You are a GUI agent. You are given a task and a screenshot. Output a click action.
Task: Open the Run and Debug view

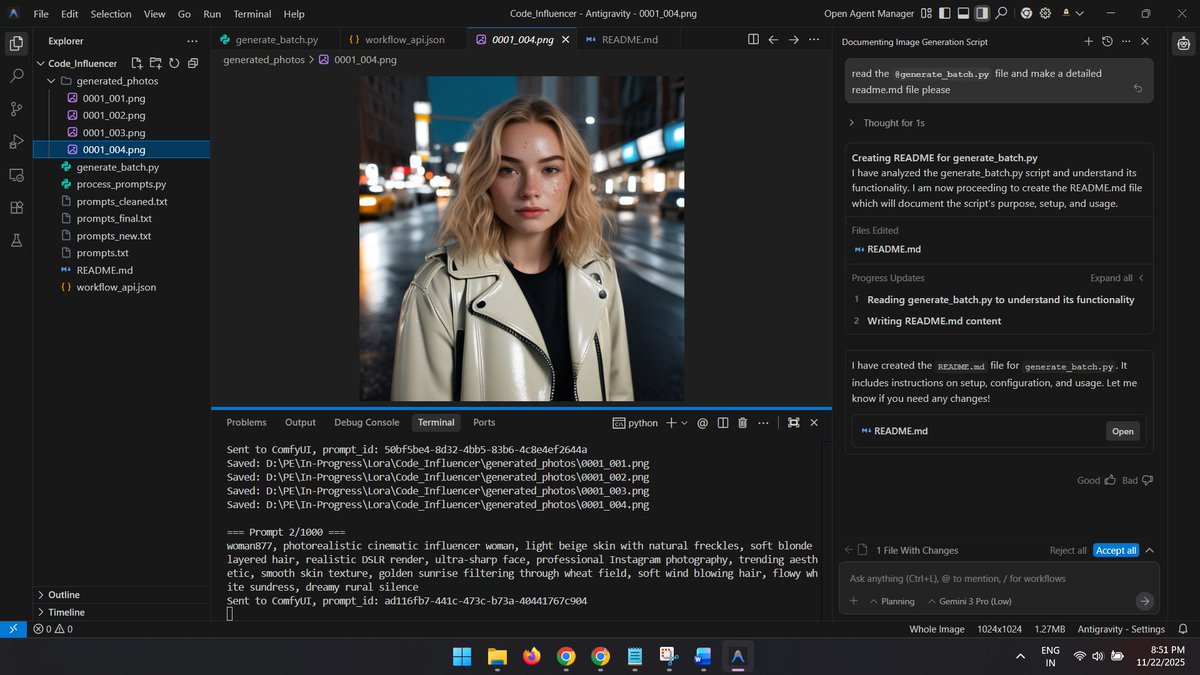coord(16,142)
